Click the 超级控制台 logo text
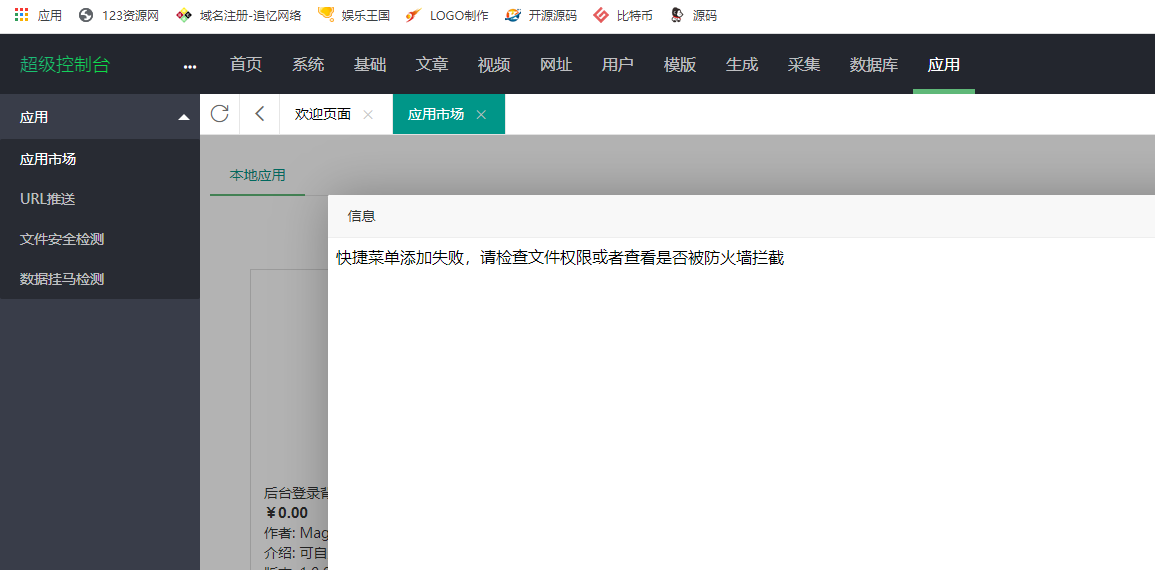 pos(65,65)
